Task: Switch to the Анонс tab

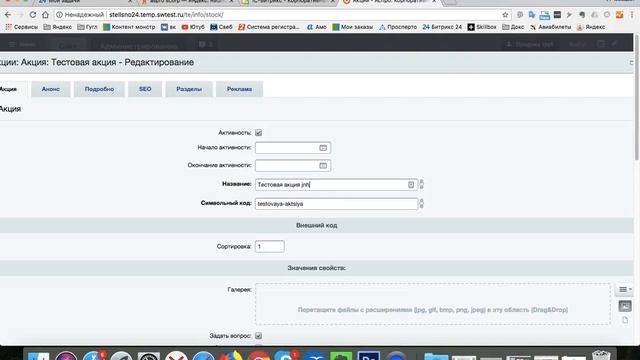Action: point(51,89)
